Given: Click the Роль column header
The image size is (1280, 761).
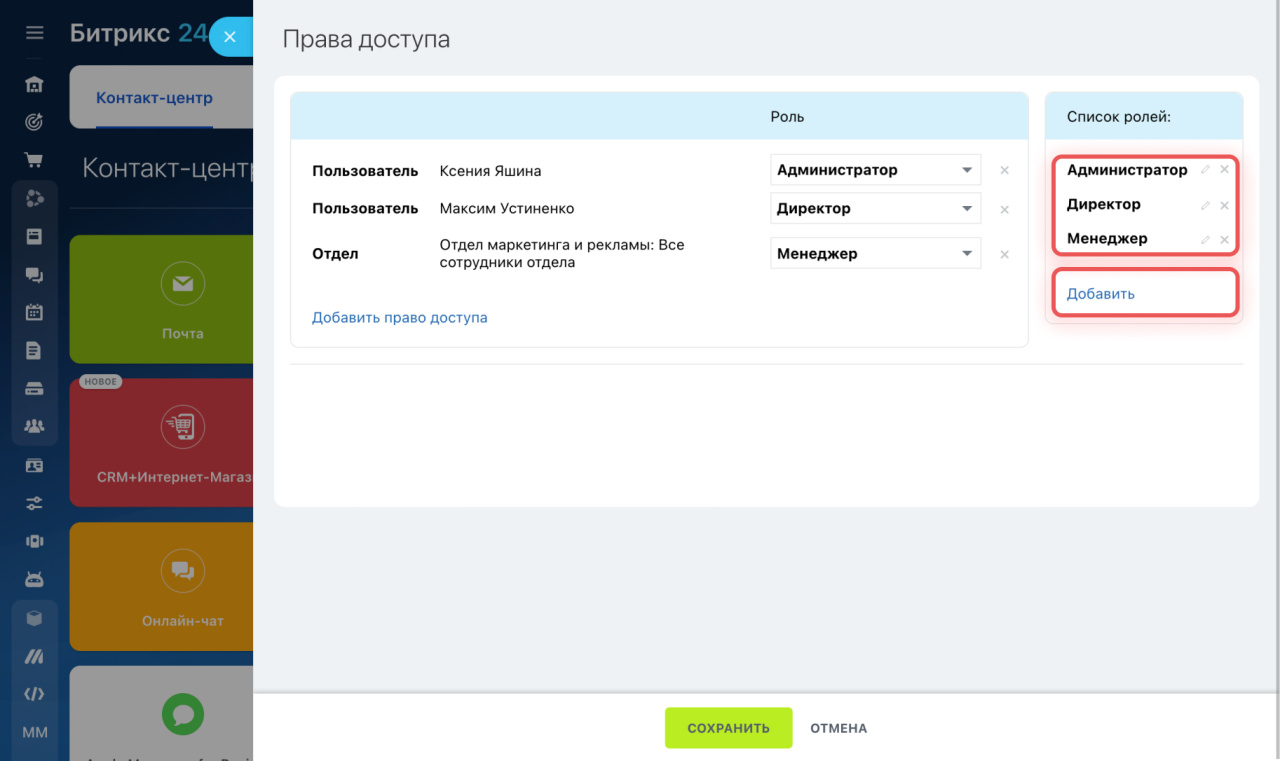Looking at the screenshot, I should pos(787,117).
